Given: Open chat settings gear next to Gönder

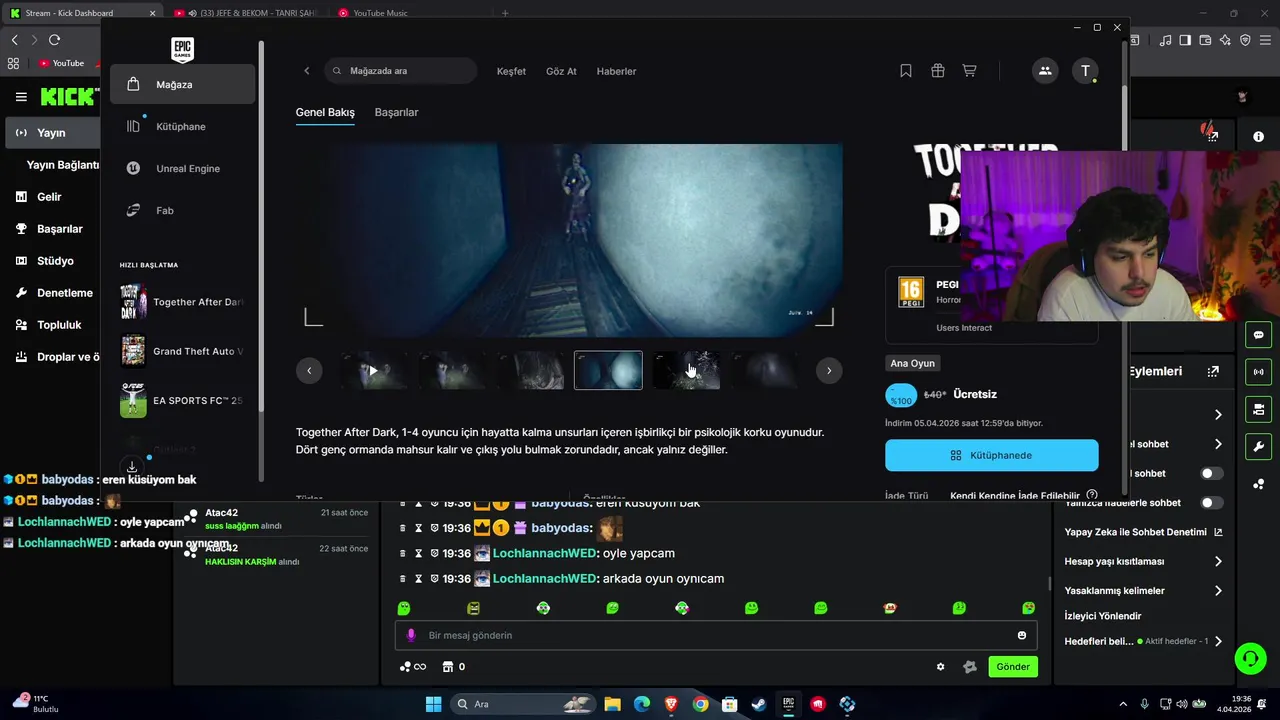Looking at the screenshot, I should pos(940,667).
